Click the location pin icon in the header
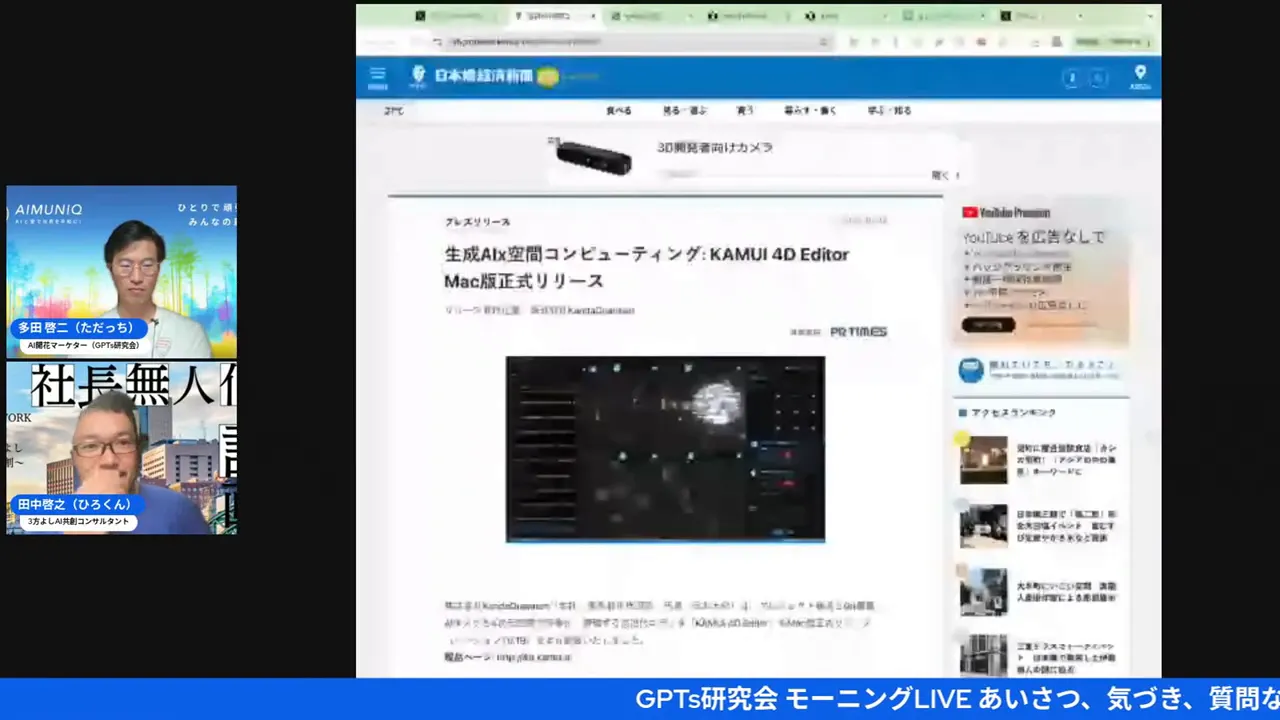 click(1140, 76)
